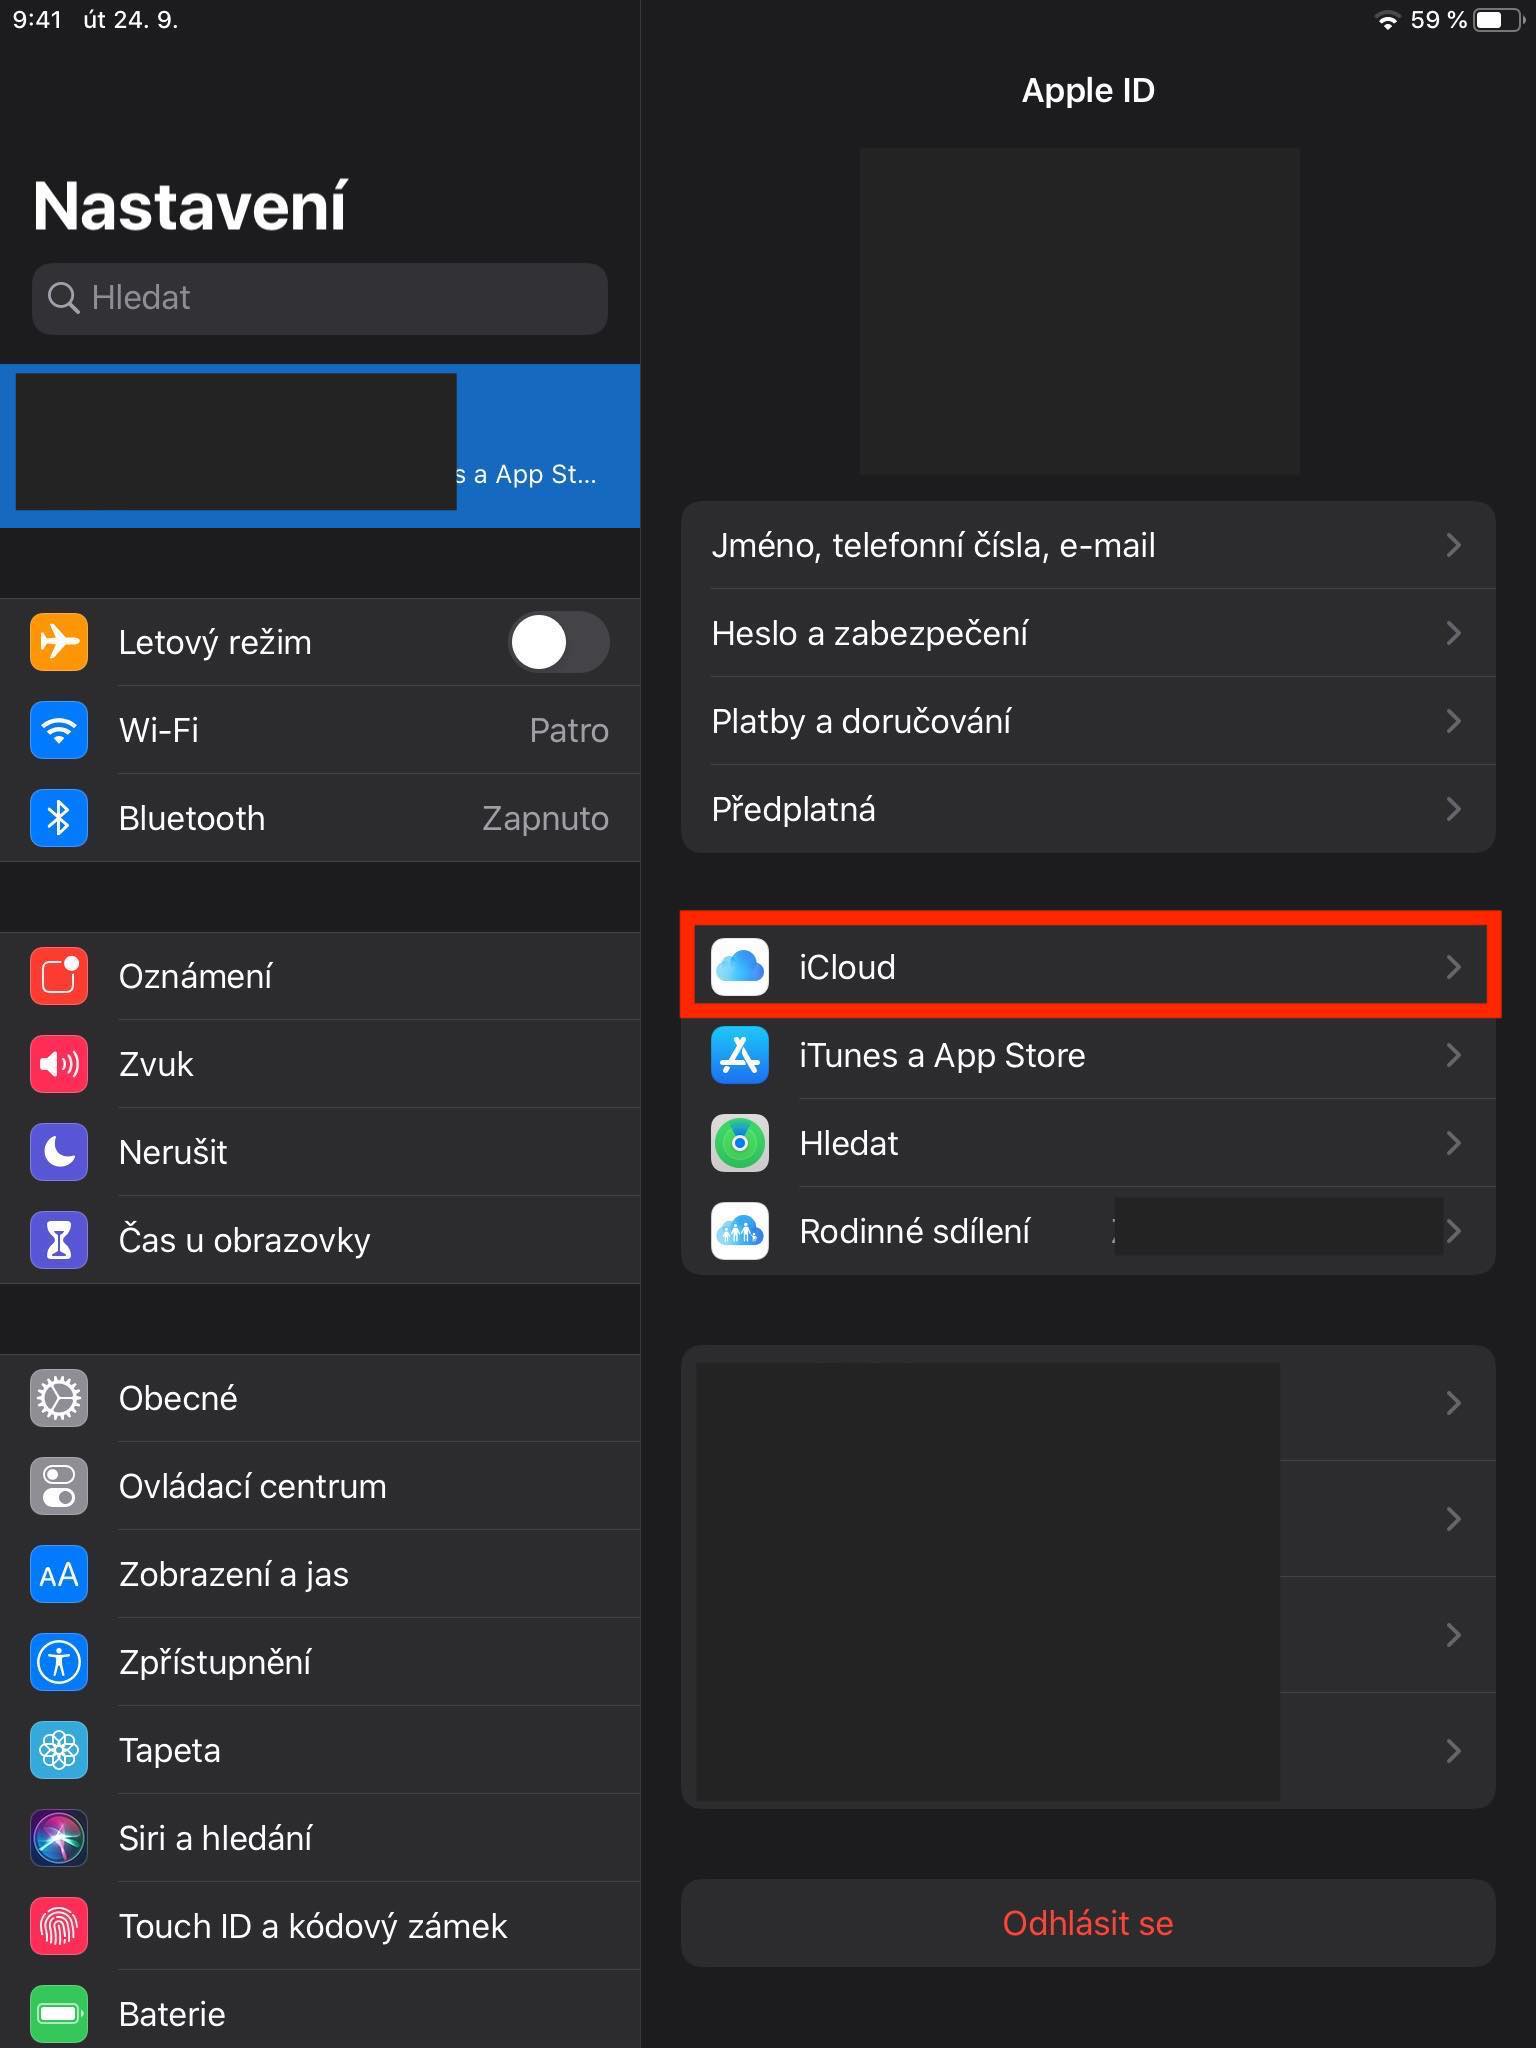Open Zobrazení a jas settings
The width and height of the screenshot is (1536, 2048).
pyautogui.click(x=320, y=1573)
